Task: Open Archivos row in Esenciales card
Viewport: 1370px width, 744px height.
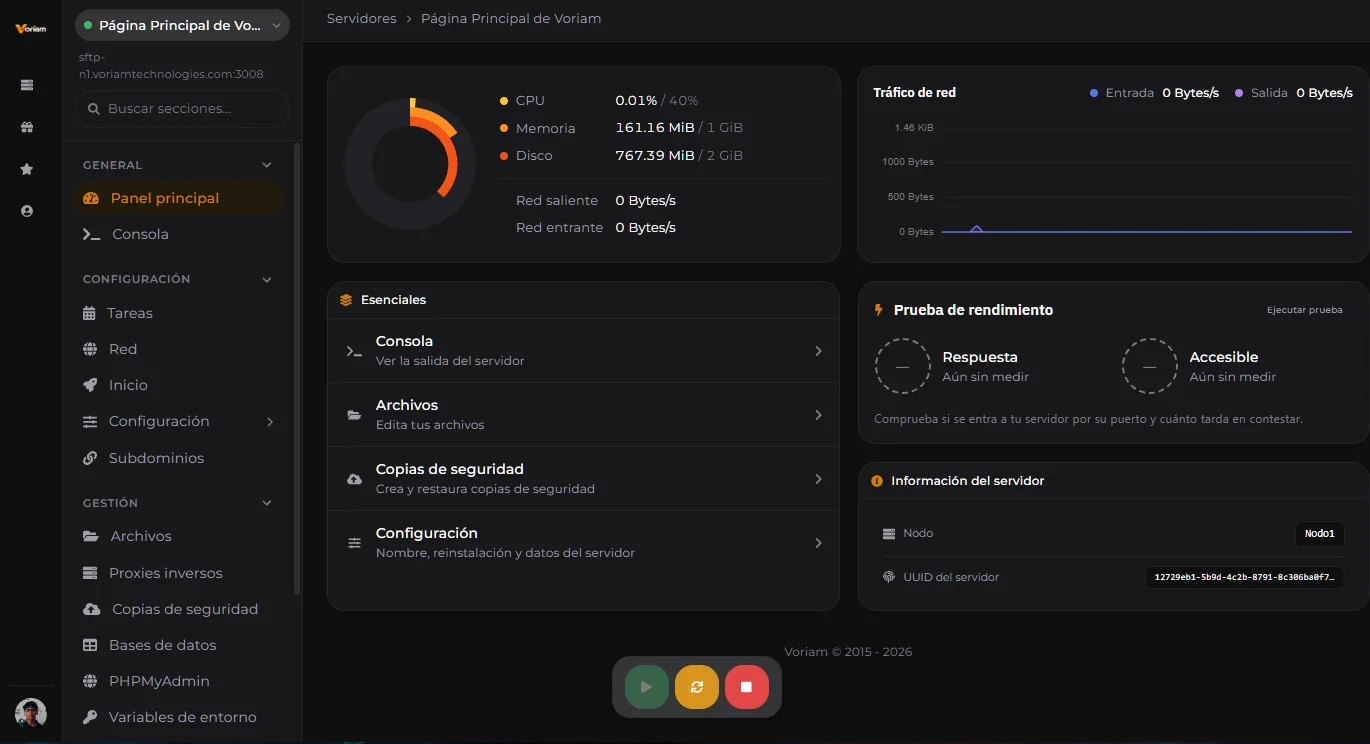Action: pos(583,415)
